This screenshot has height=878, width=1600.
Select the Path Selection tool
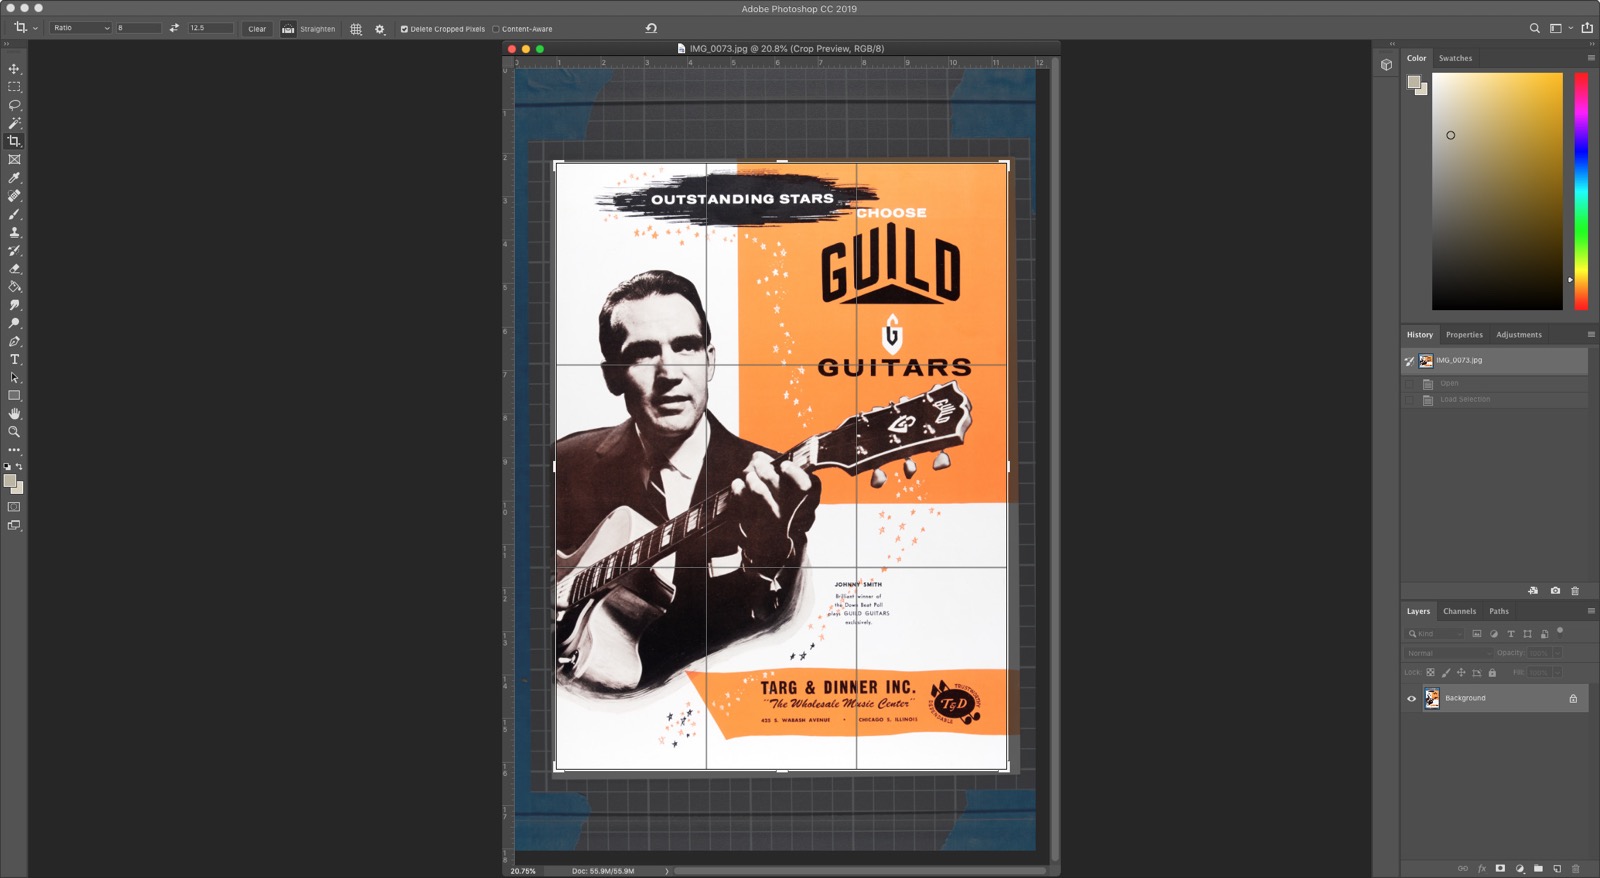click(14, 377)
